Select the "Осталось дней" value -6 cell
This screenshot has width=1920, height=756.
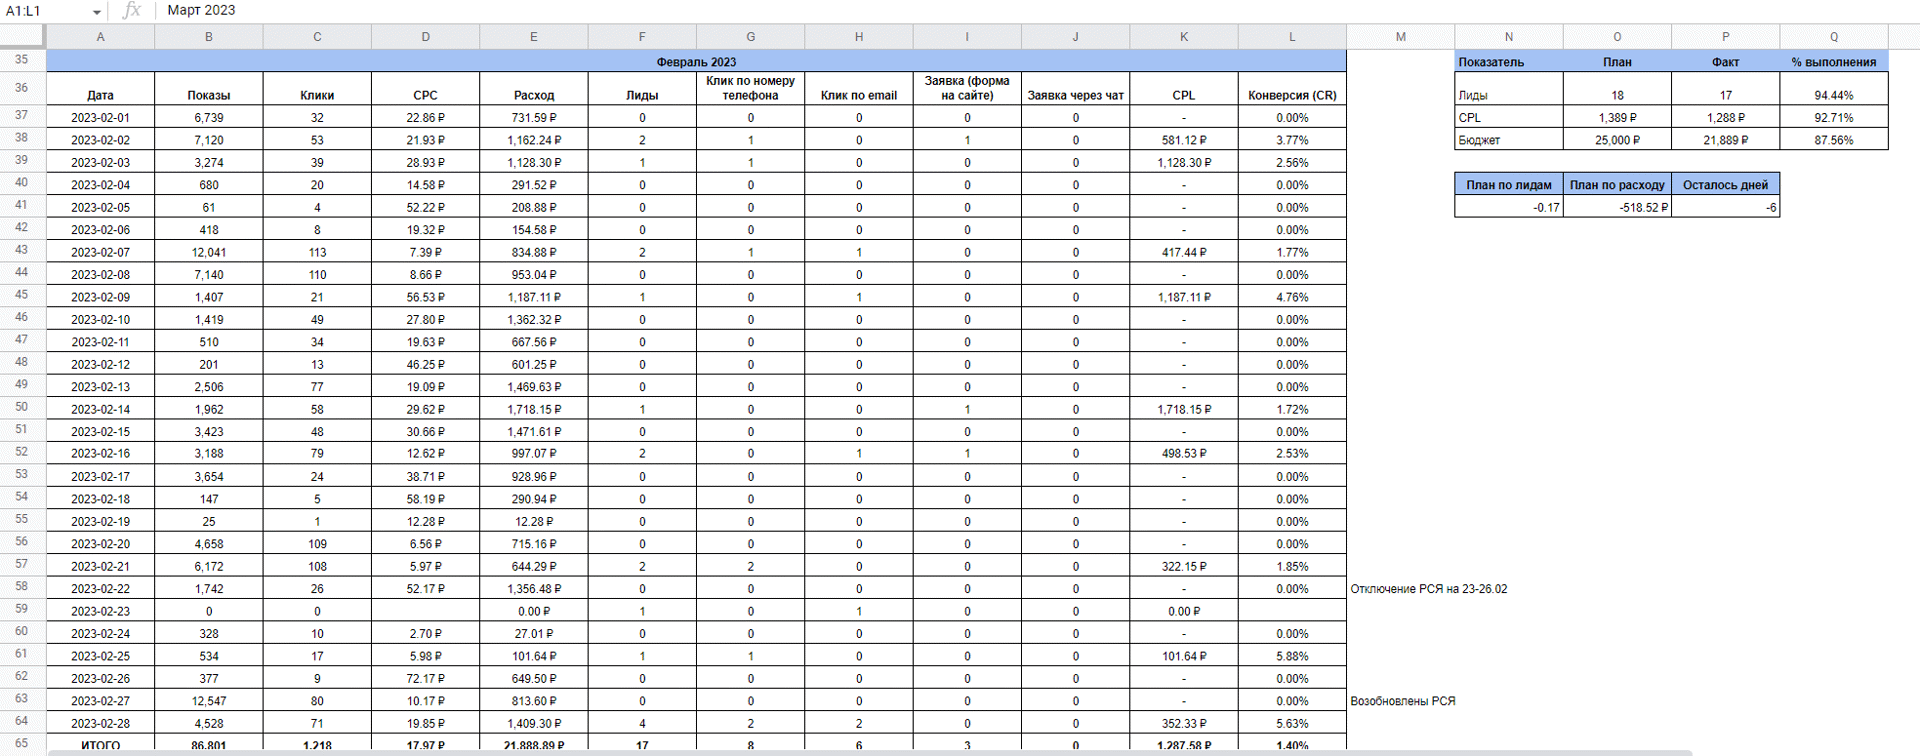(x=1725, y=208)
